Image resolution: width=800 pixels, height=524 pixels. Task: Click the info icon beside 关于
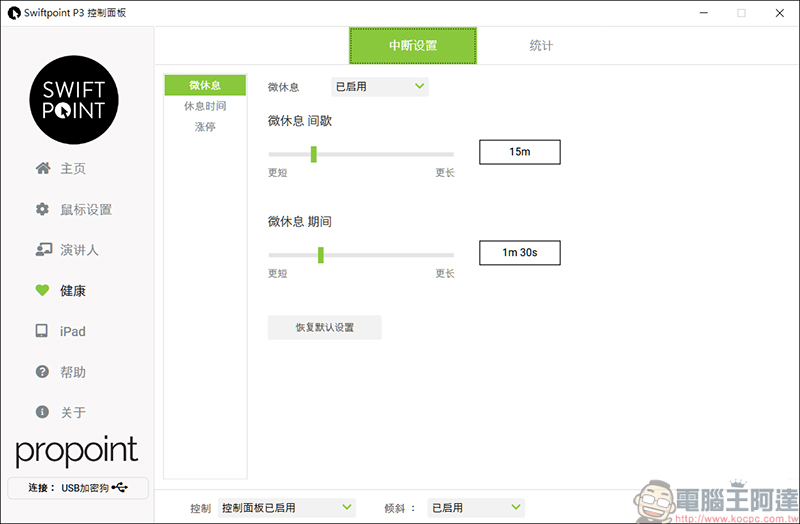[42, 412]
